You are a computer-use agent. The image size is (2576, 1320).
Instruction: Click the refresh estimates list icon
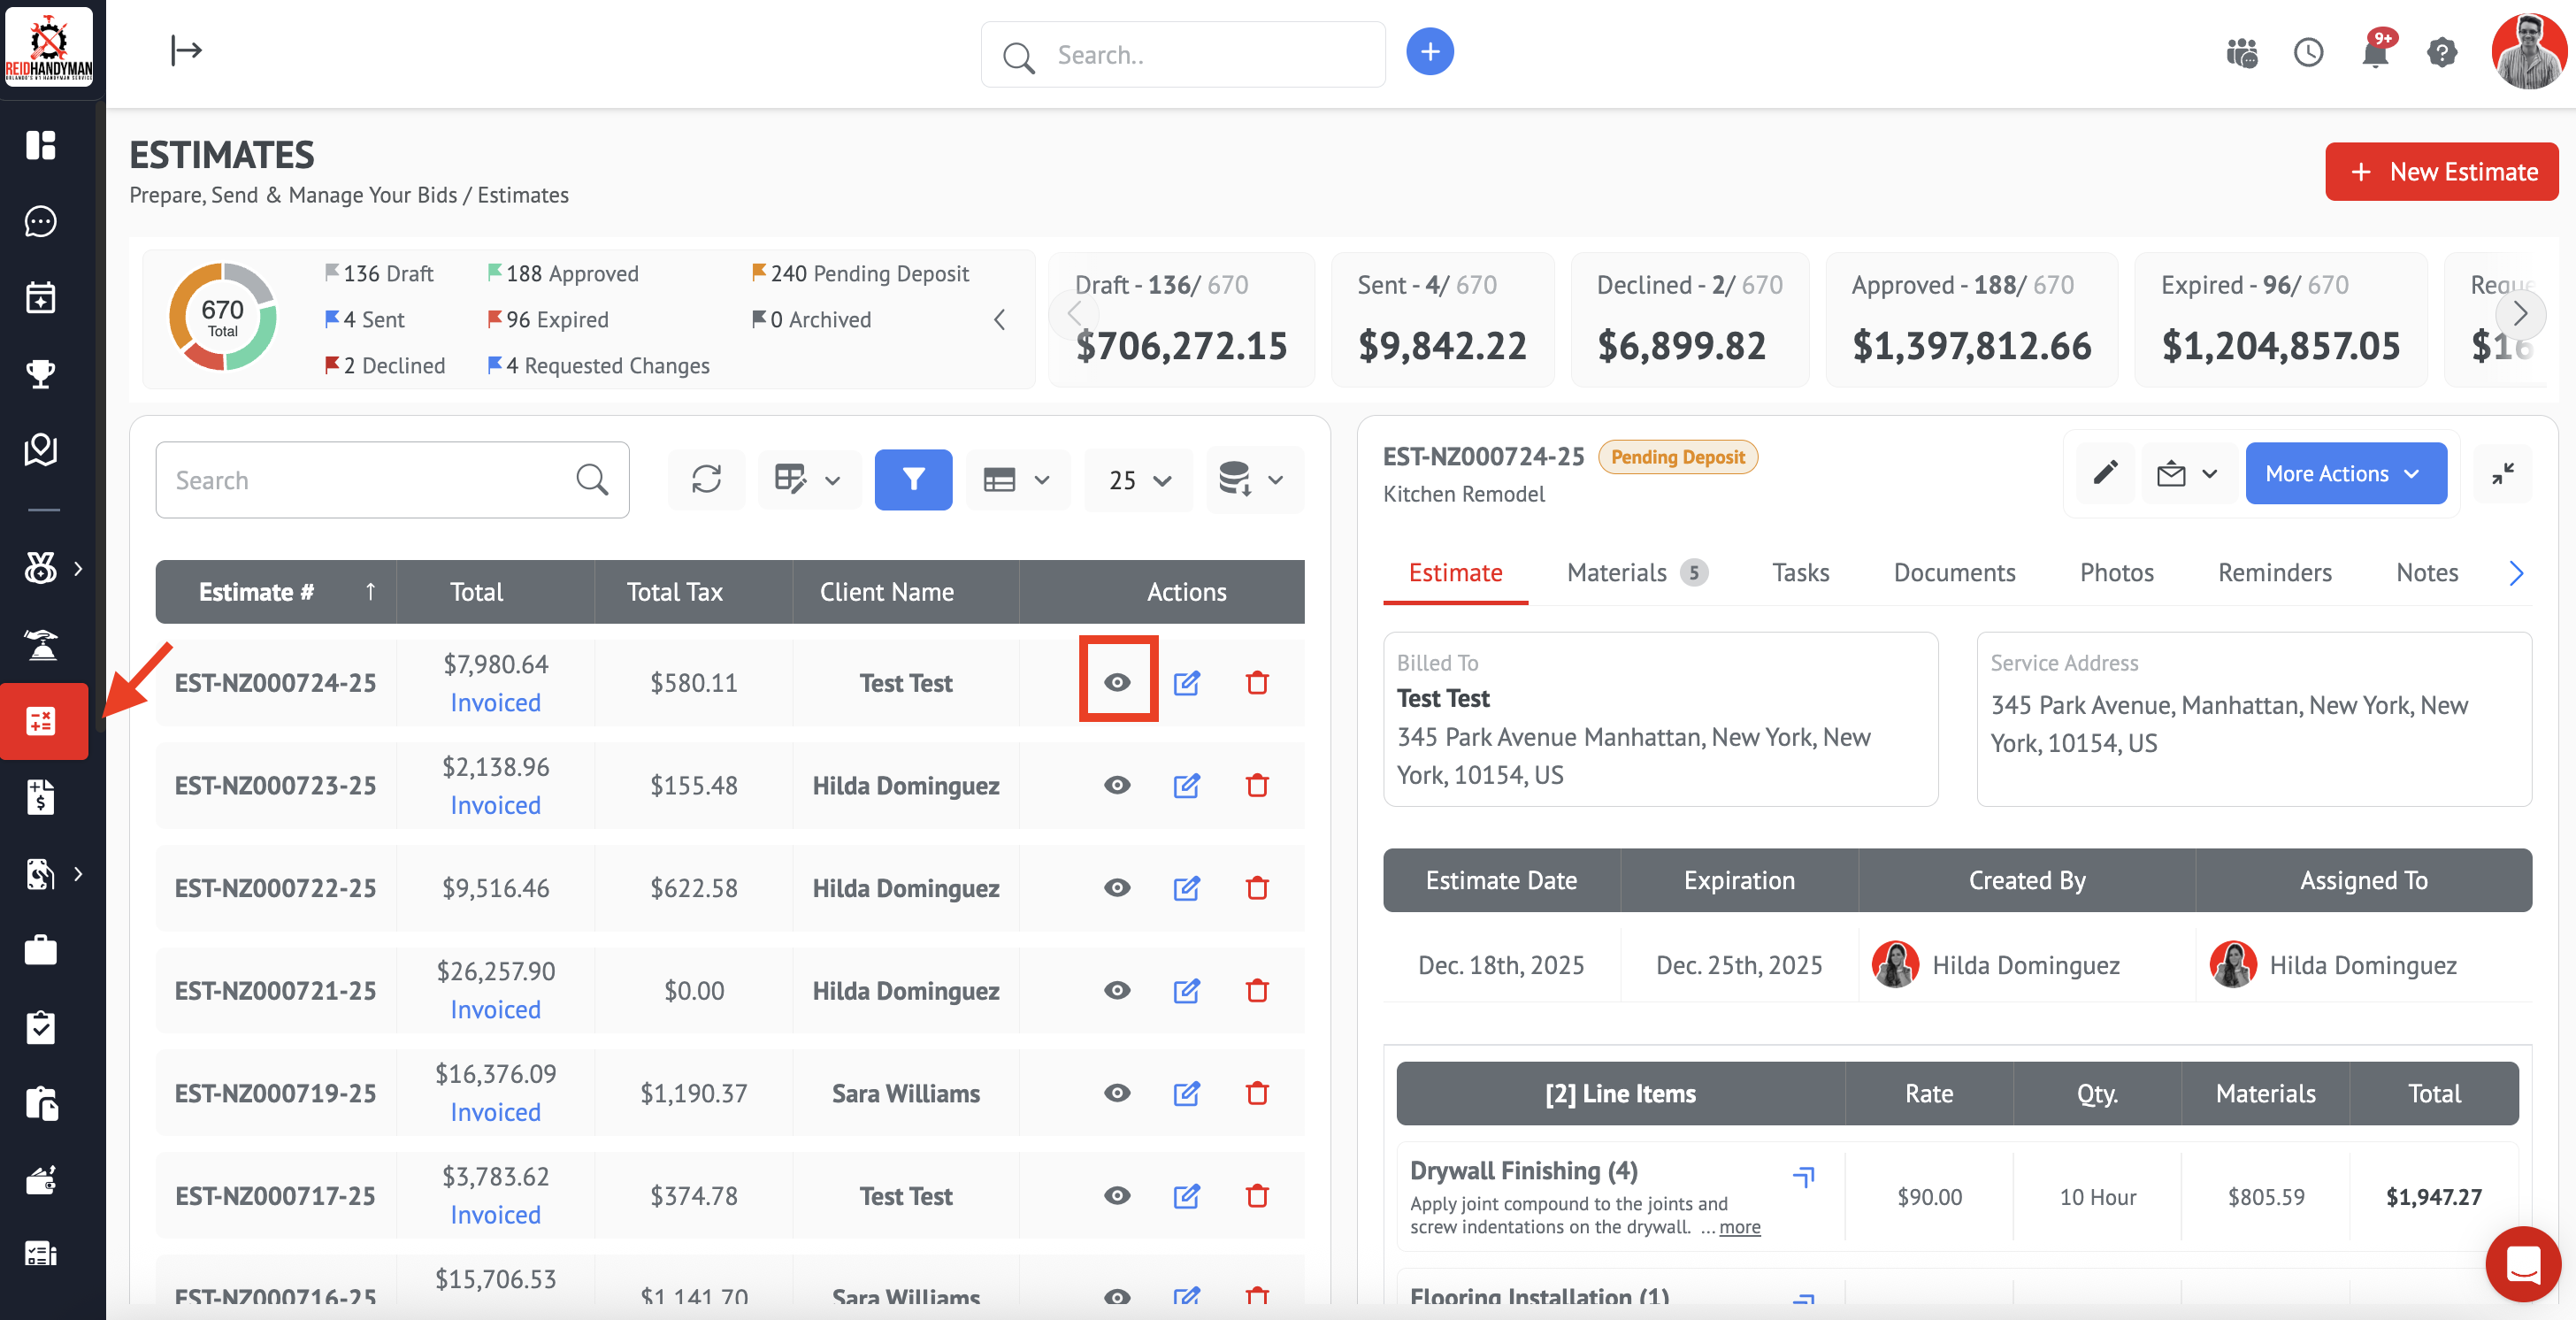pyautogui.click(x=706, y=480)
